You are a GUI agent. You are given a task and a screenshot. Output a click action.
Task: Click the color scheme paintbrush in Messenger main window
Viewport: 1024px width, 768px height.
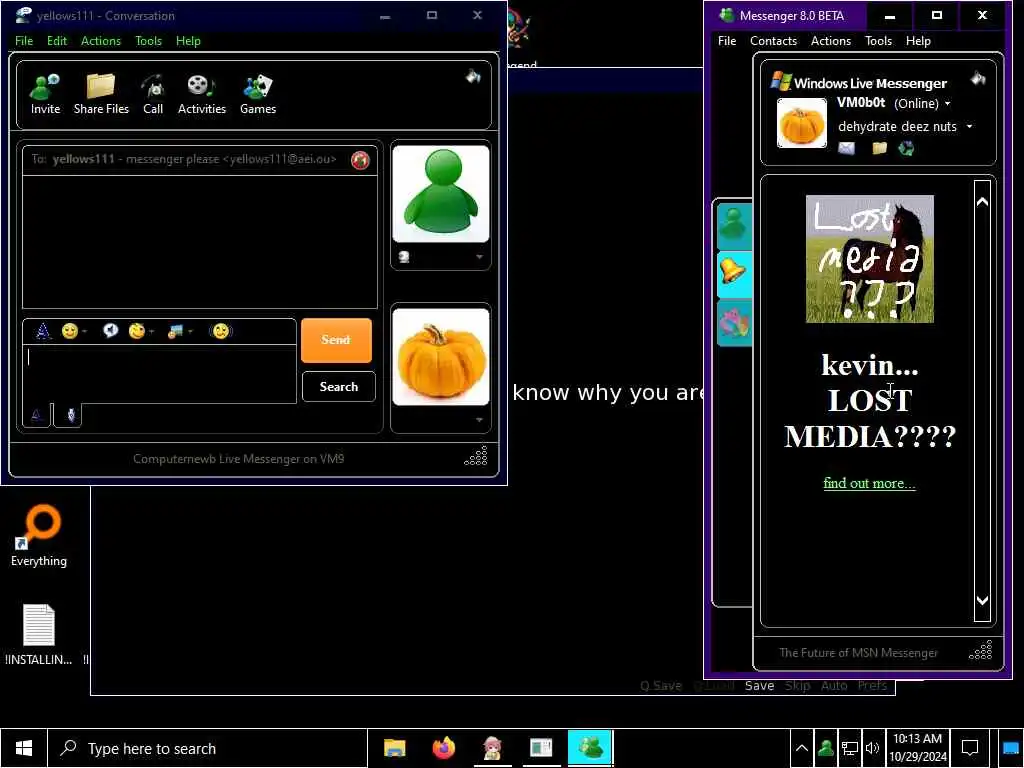(x=978, y=78)
